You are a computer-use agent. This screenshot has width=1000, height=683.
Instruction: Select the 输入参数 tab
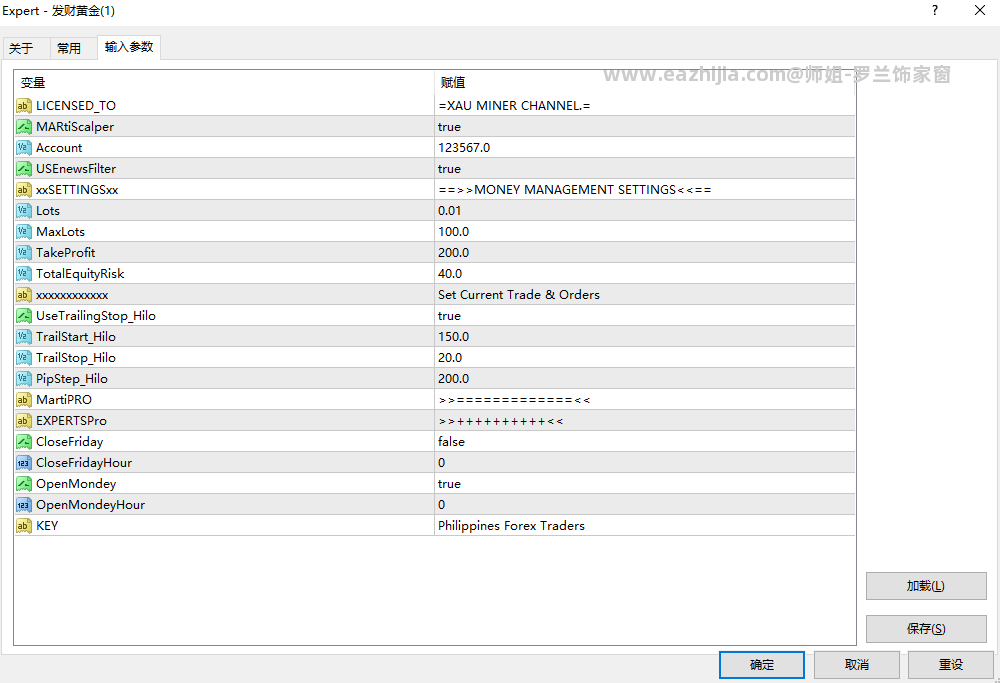click(129, 47)
